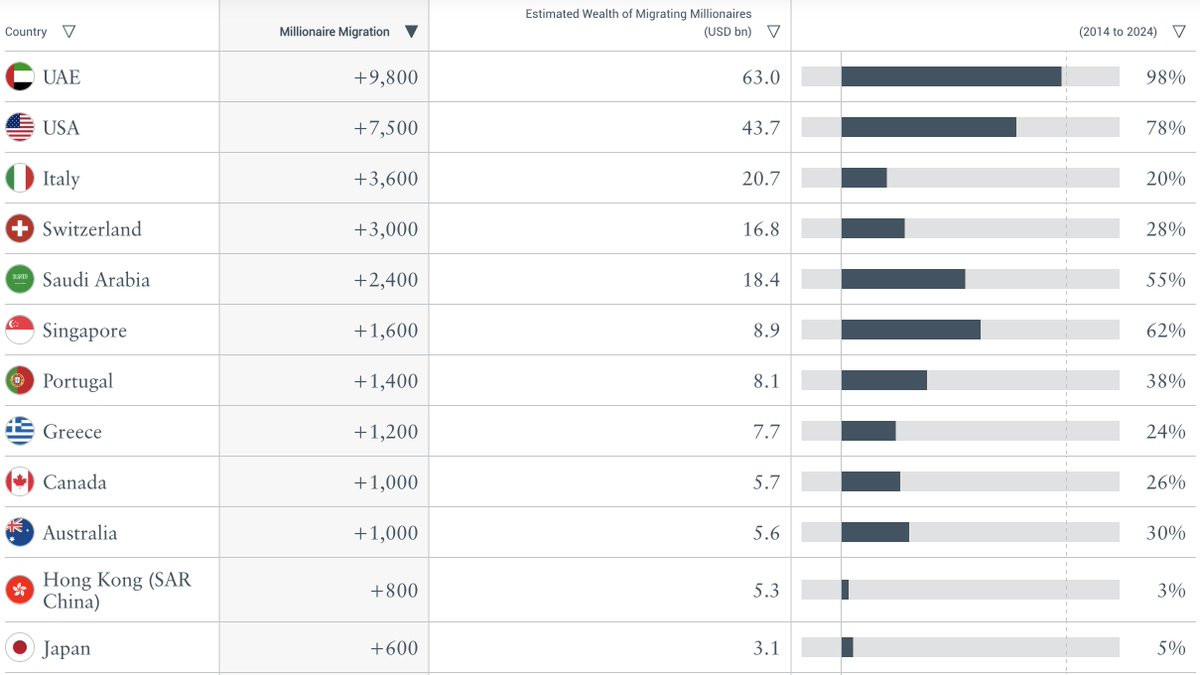This screenshot has width=1200, height=675.
Task: Click the Millionaire Migration header label
Action: [335, 32]
